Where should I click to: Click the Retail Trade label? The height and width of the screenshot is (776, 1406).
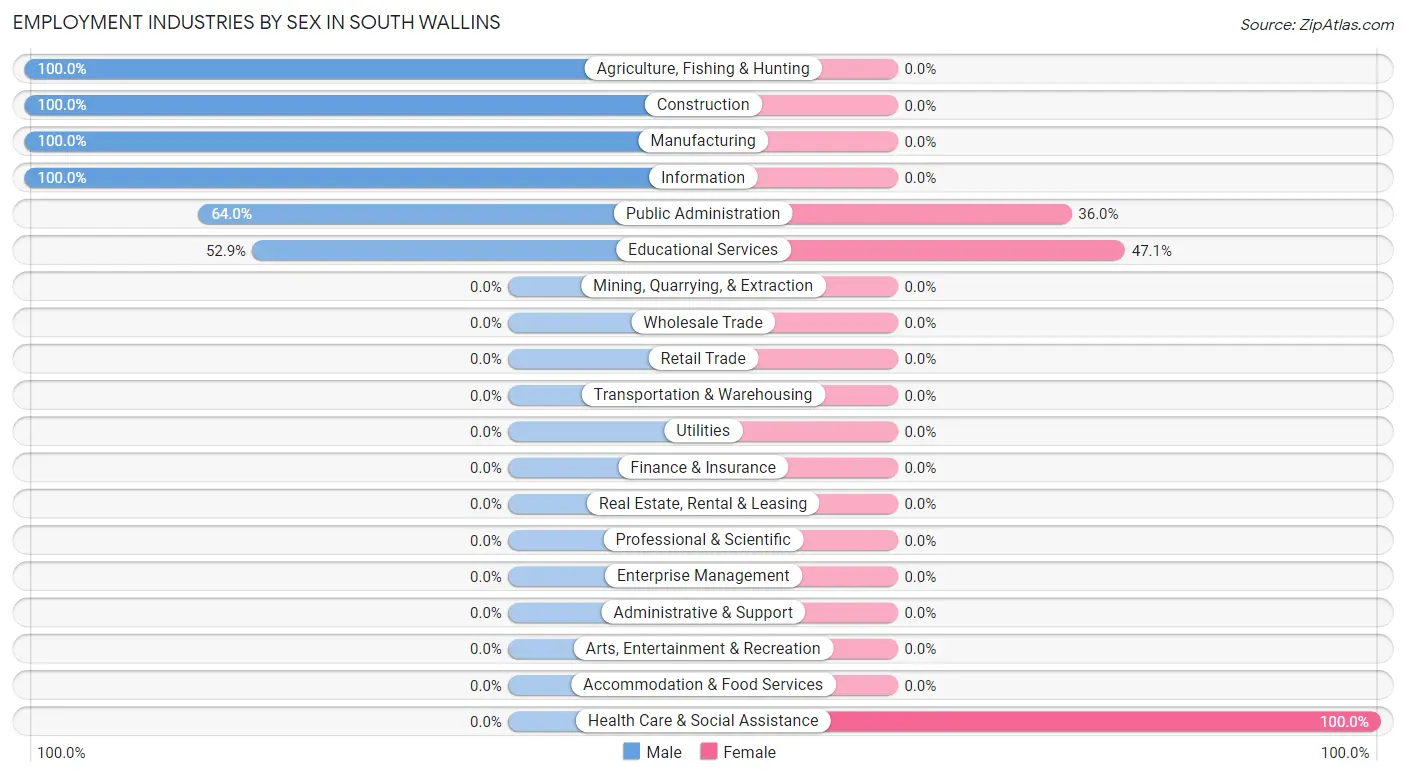(703, 359)
